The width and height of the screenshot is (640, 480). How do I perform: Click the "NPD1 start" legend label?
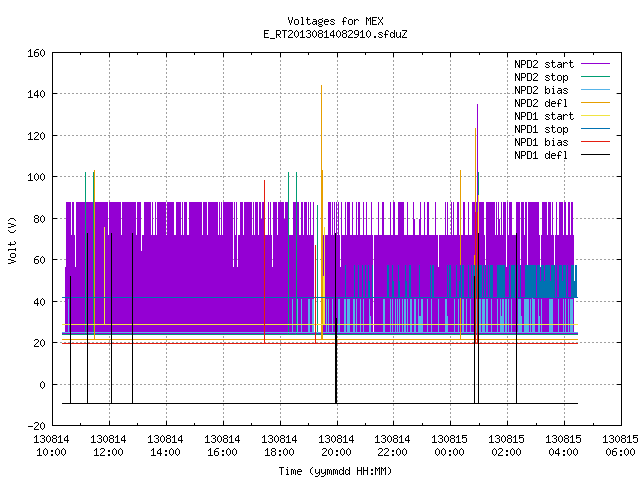click(x=544, y=116)
